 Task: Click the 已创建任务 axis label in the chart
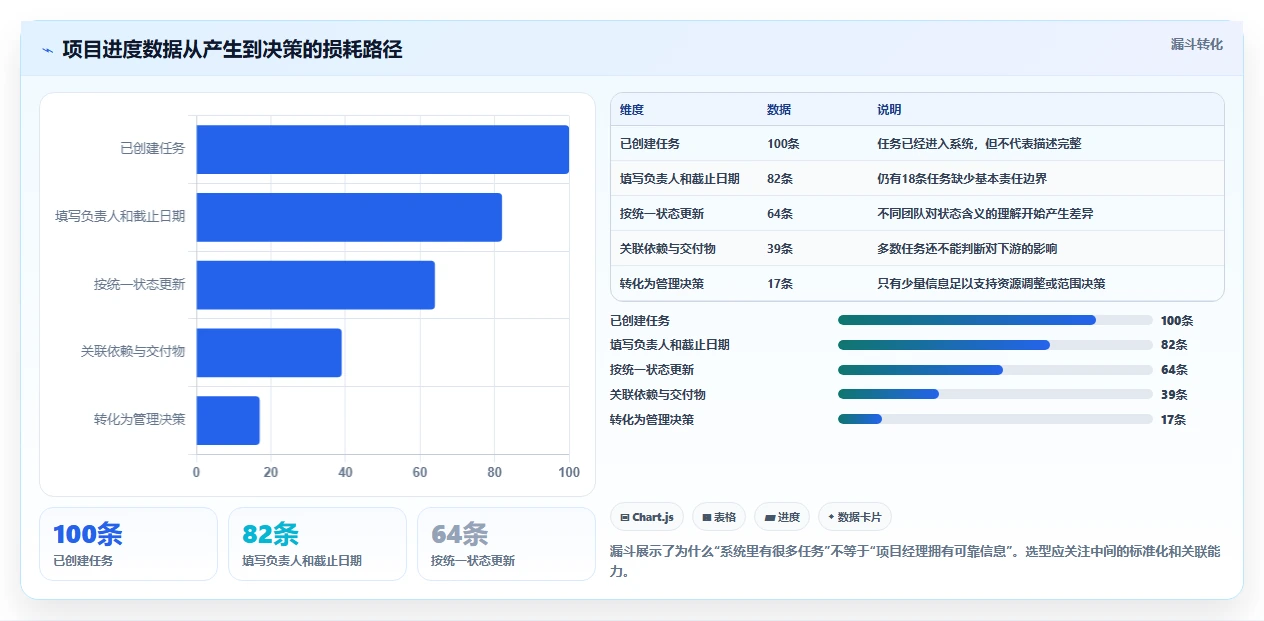(153, 149)
